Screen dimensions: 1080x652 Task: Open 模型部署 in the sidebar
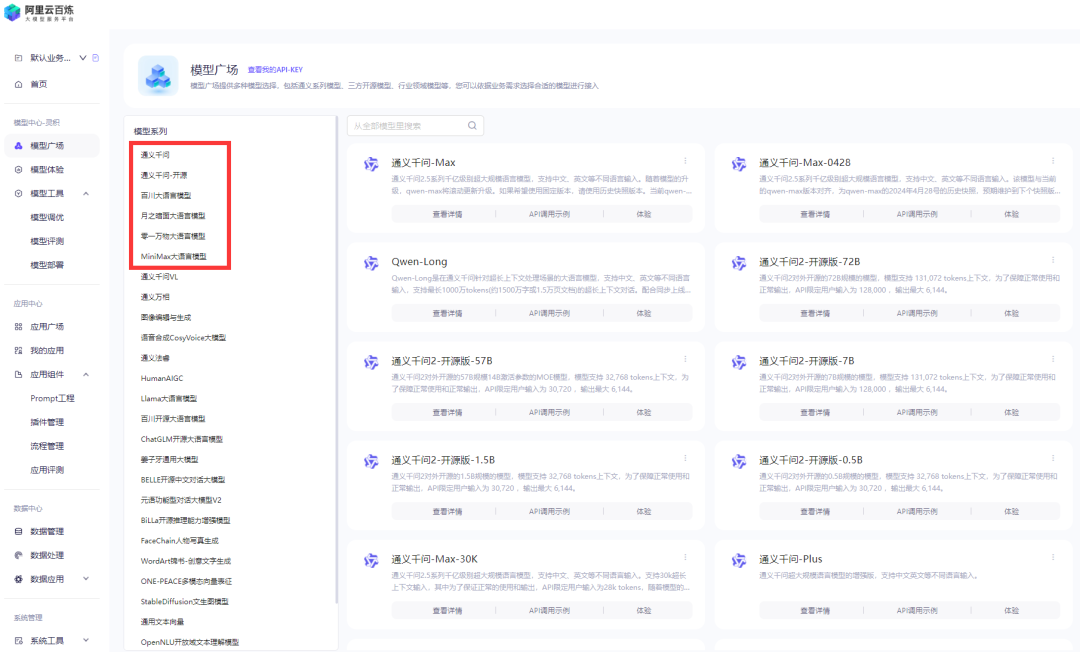point(47,265)
